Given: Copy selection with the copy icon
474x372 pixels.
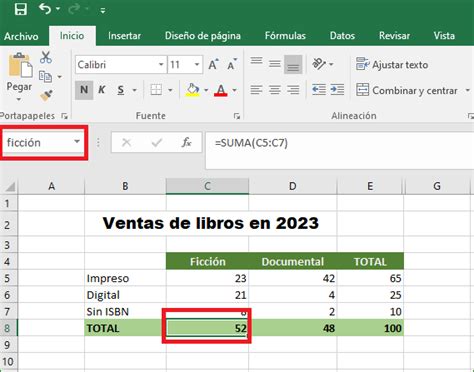Looking at the screenshot, I should (x=45, y=77).
